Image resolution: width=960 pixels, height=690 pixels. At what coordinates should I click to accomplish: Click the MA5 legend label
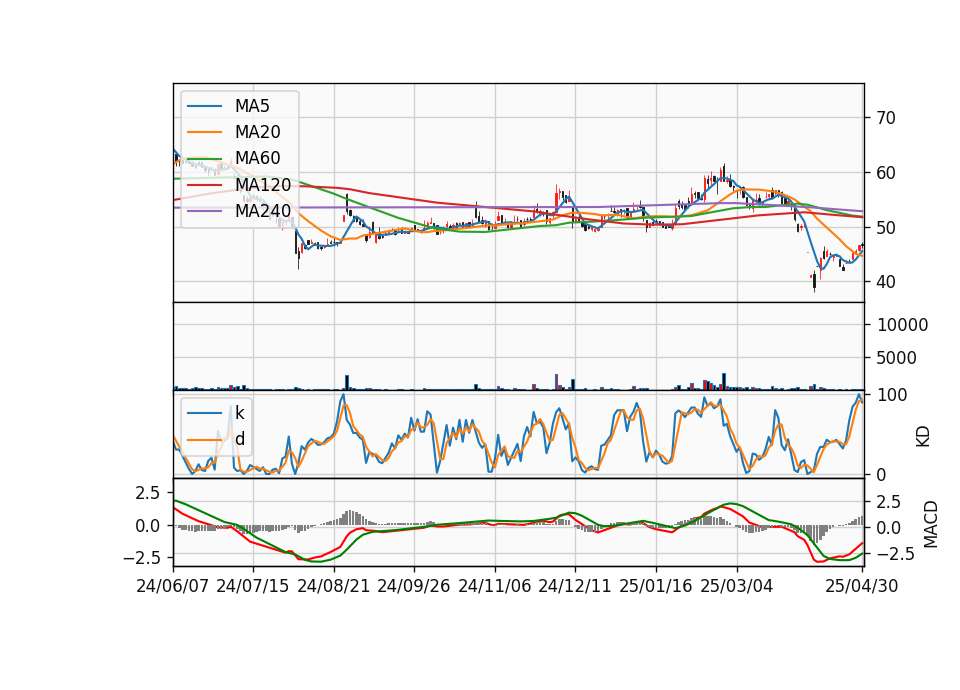[x=252, y=106]
